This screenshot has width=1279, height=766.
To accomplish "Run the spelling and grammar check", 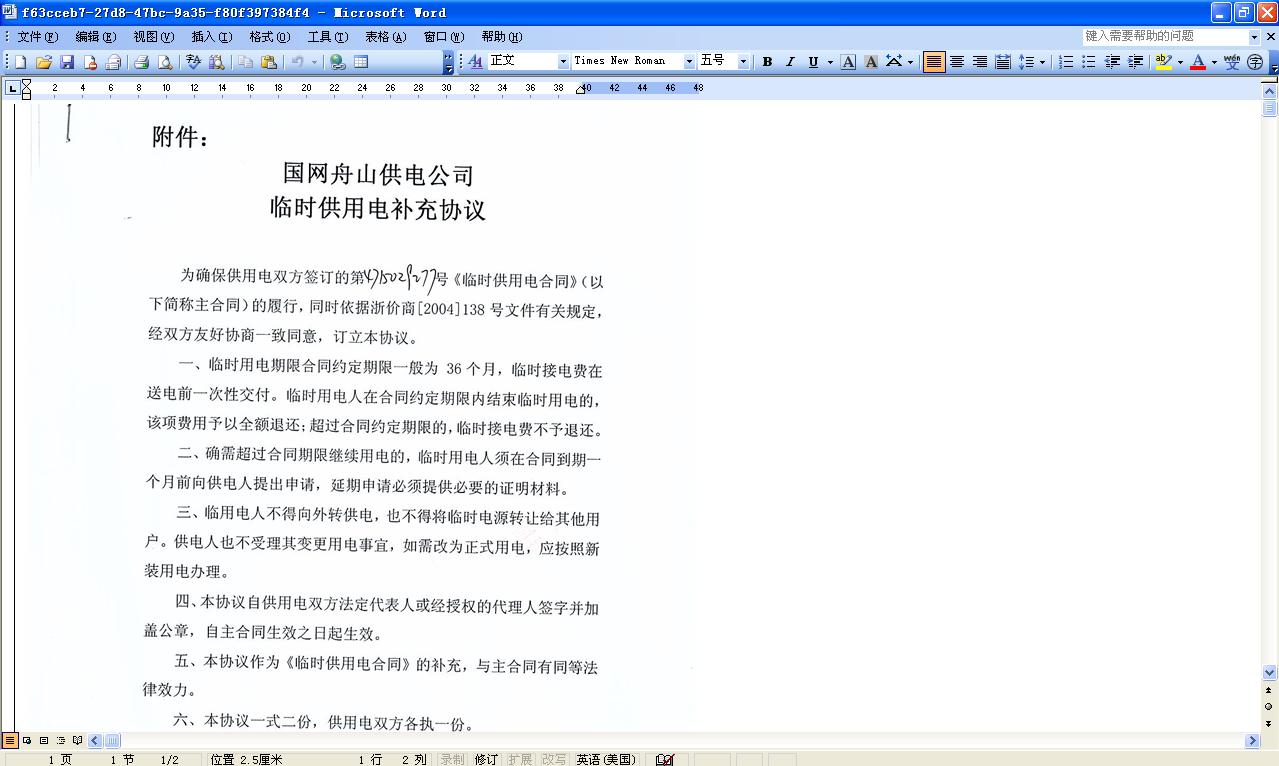I will click(x=193, y=62).
